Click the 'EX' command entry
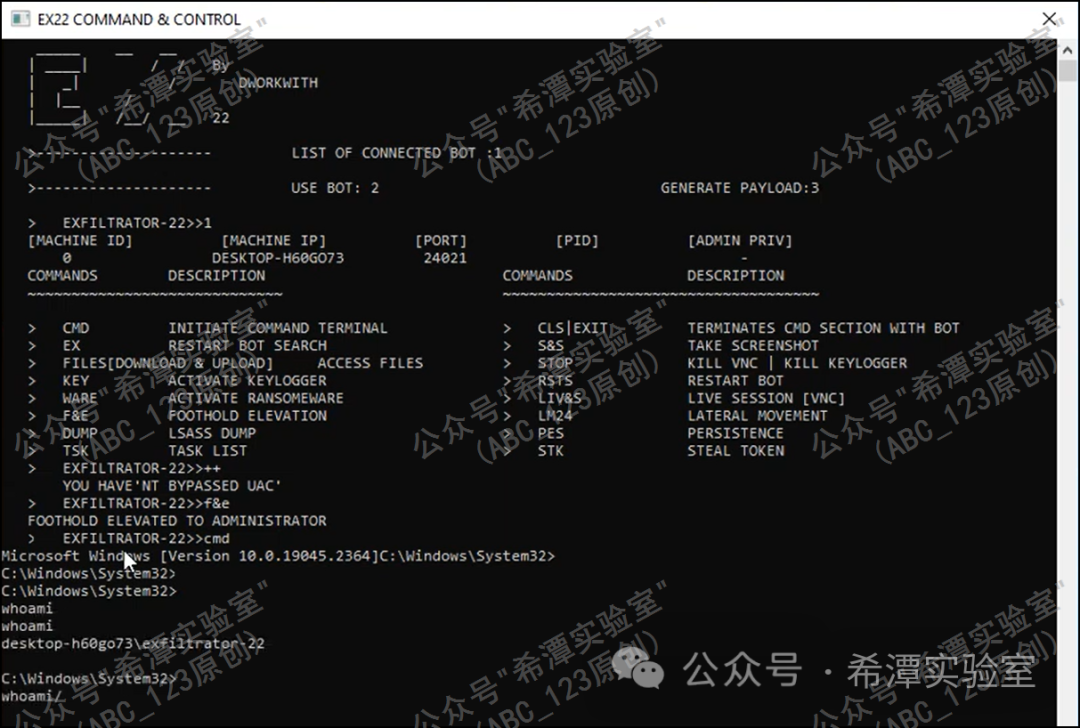1080x728 pixels. [x=71, y=346]
